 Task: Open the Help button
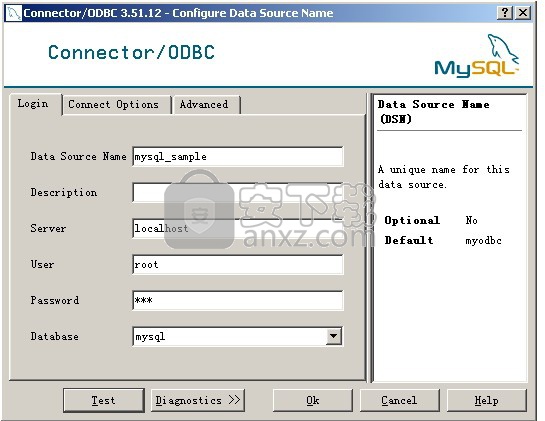pos(486,400)
